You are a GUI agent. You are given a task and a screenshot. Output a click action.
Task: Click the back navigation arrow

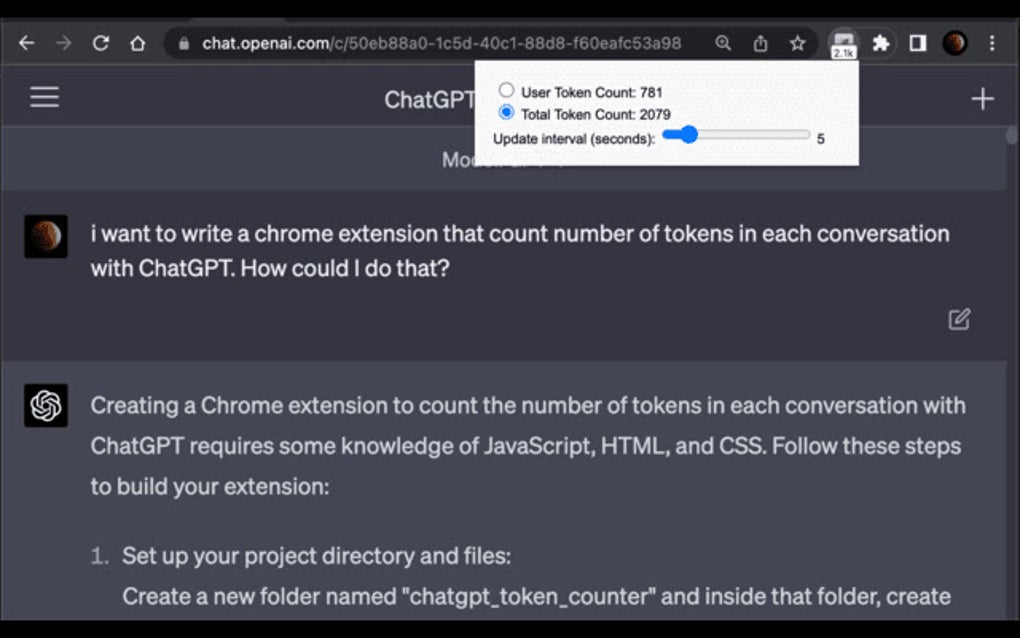[x=27, y=43]
